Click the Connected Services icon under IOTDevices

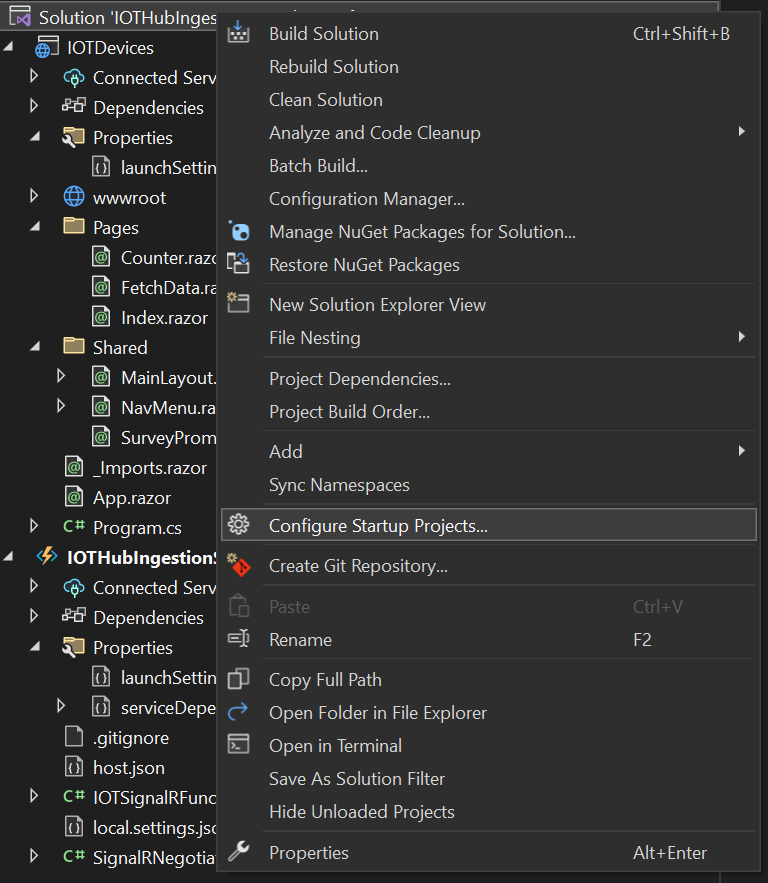click(x=74, y=77)
